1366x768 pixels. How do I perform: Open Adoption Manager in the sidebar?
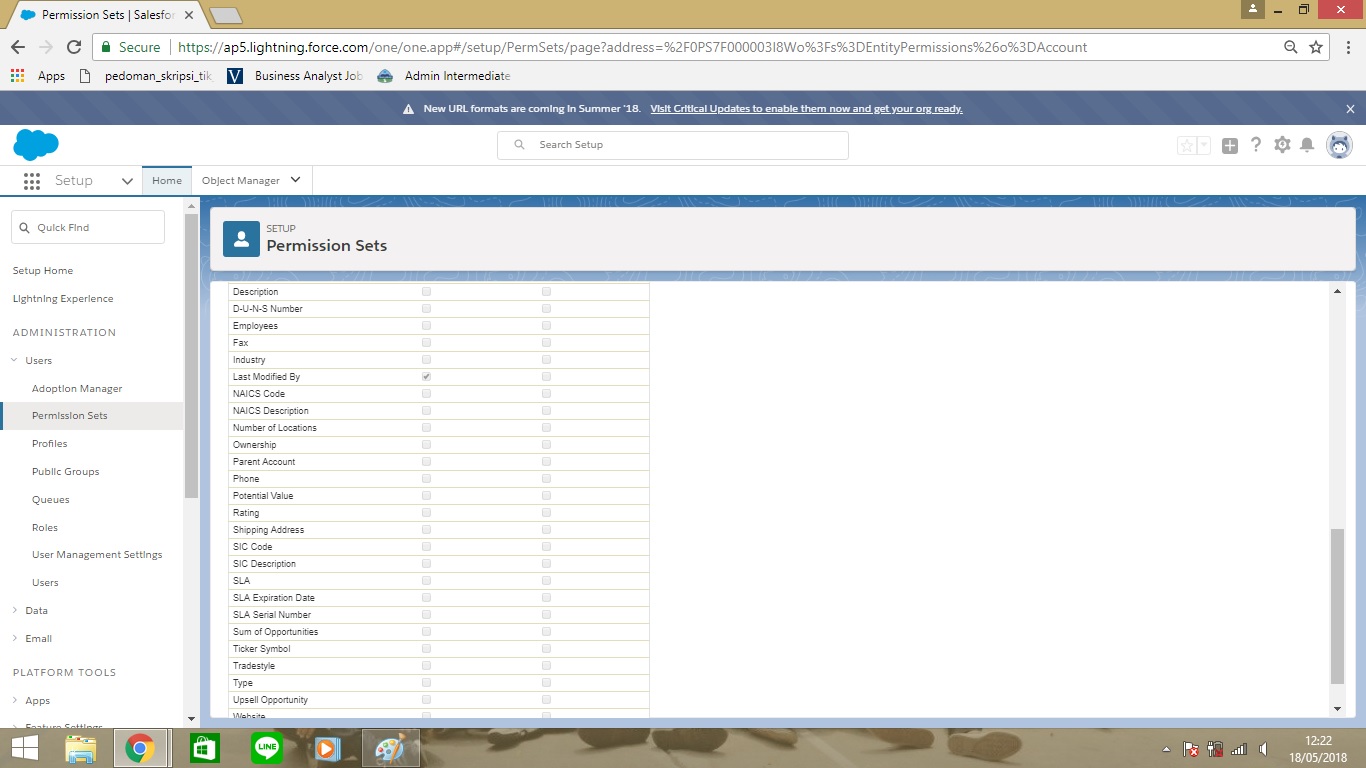click(77, 389)
